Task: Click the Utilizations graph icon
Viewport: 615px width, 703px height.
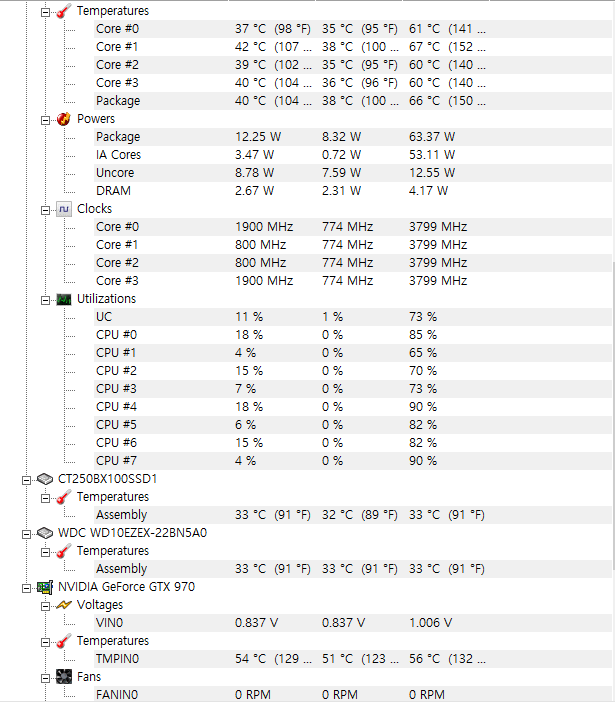Action: pos(63,299)
